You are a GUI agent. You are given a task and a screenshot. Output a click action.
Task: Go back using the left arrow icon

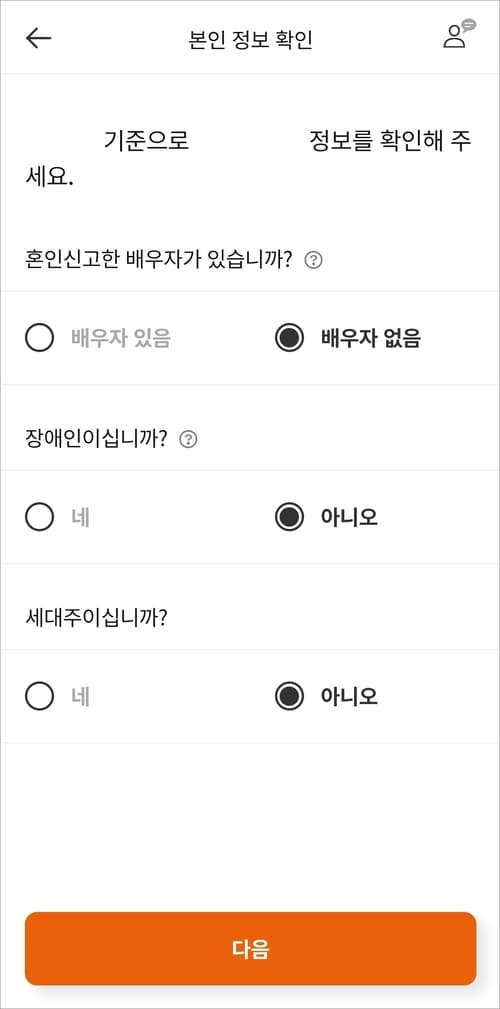pyautogui.click(x=39, y=38)
